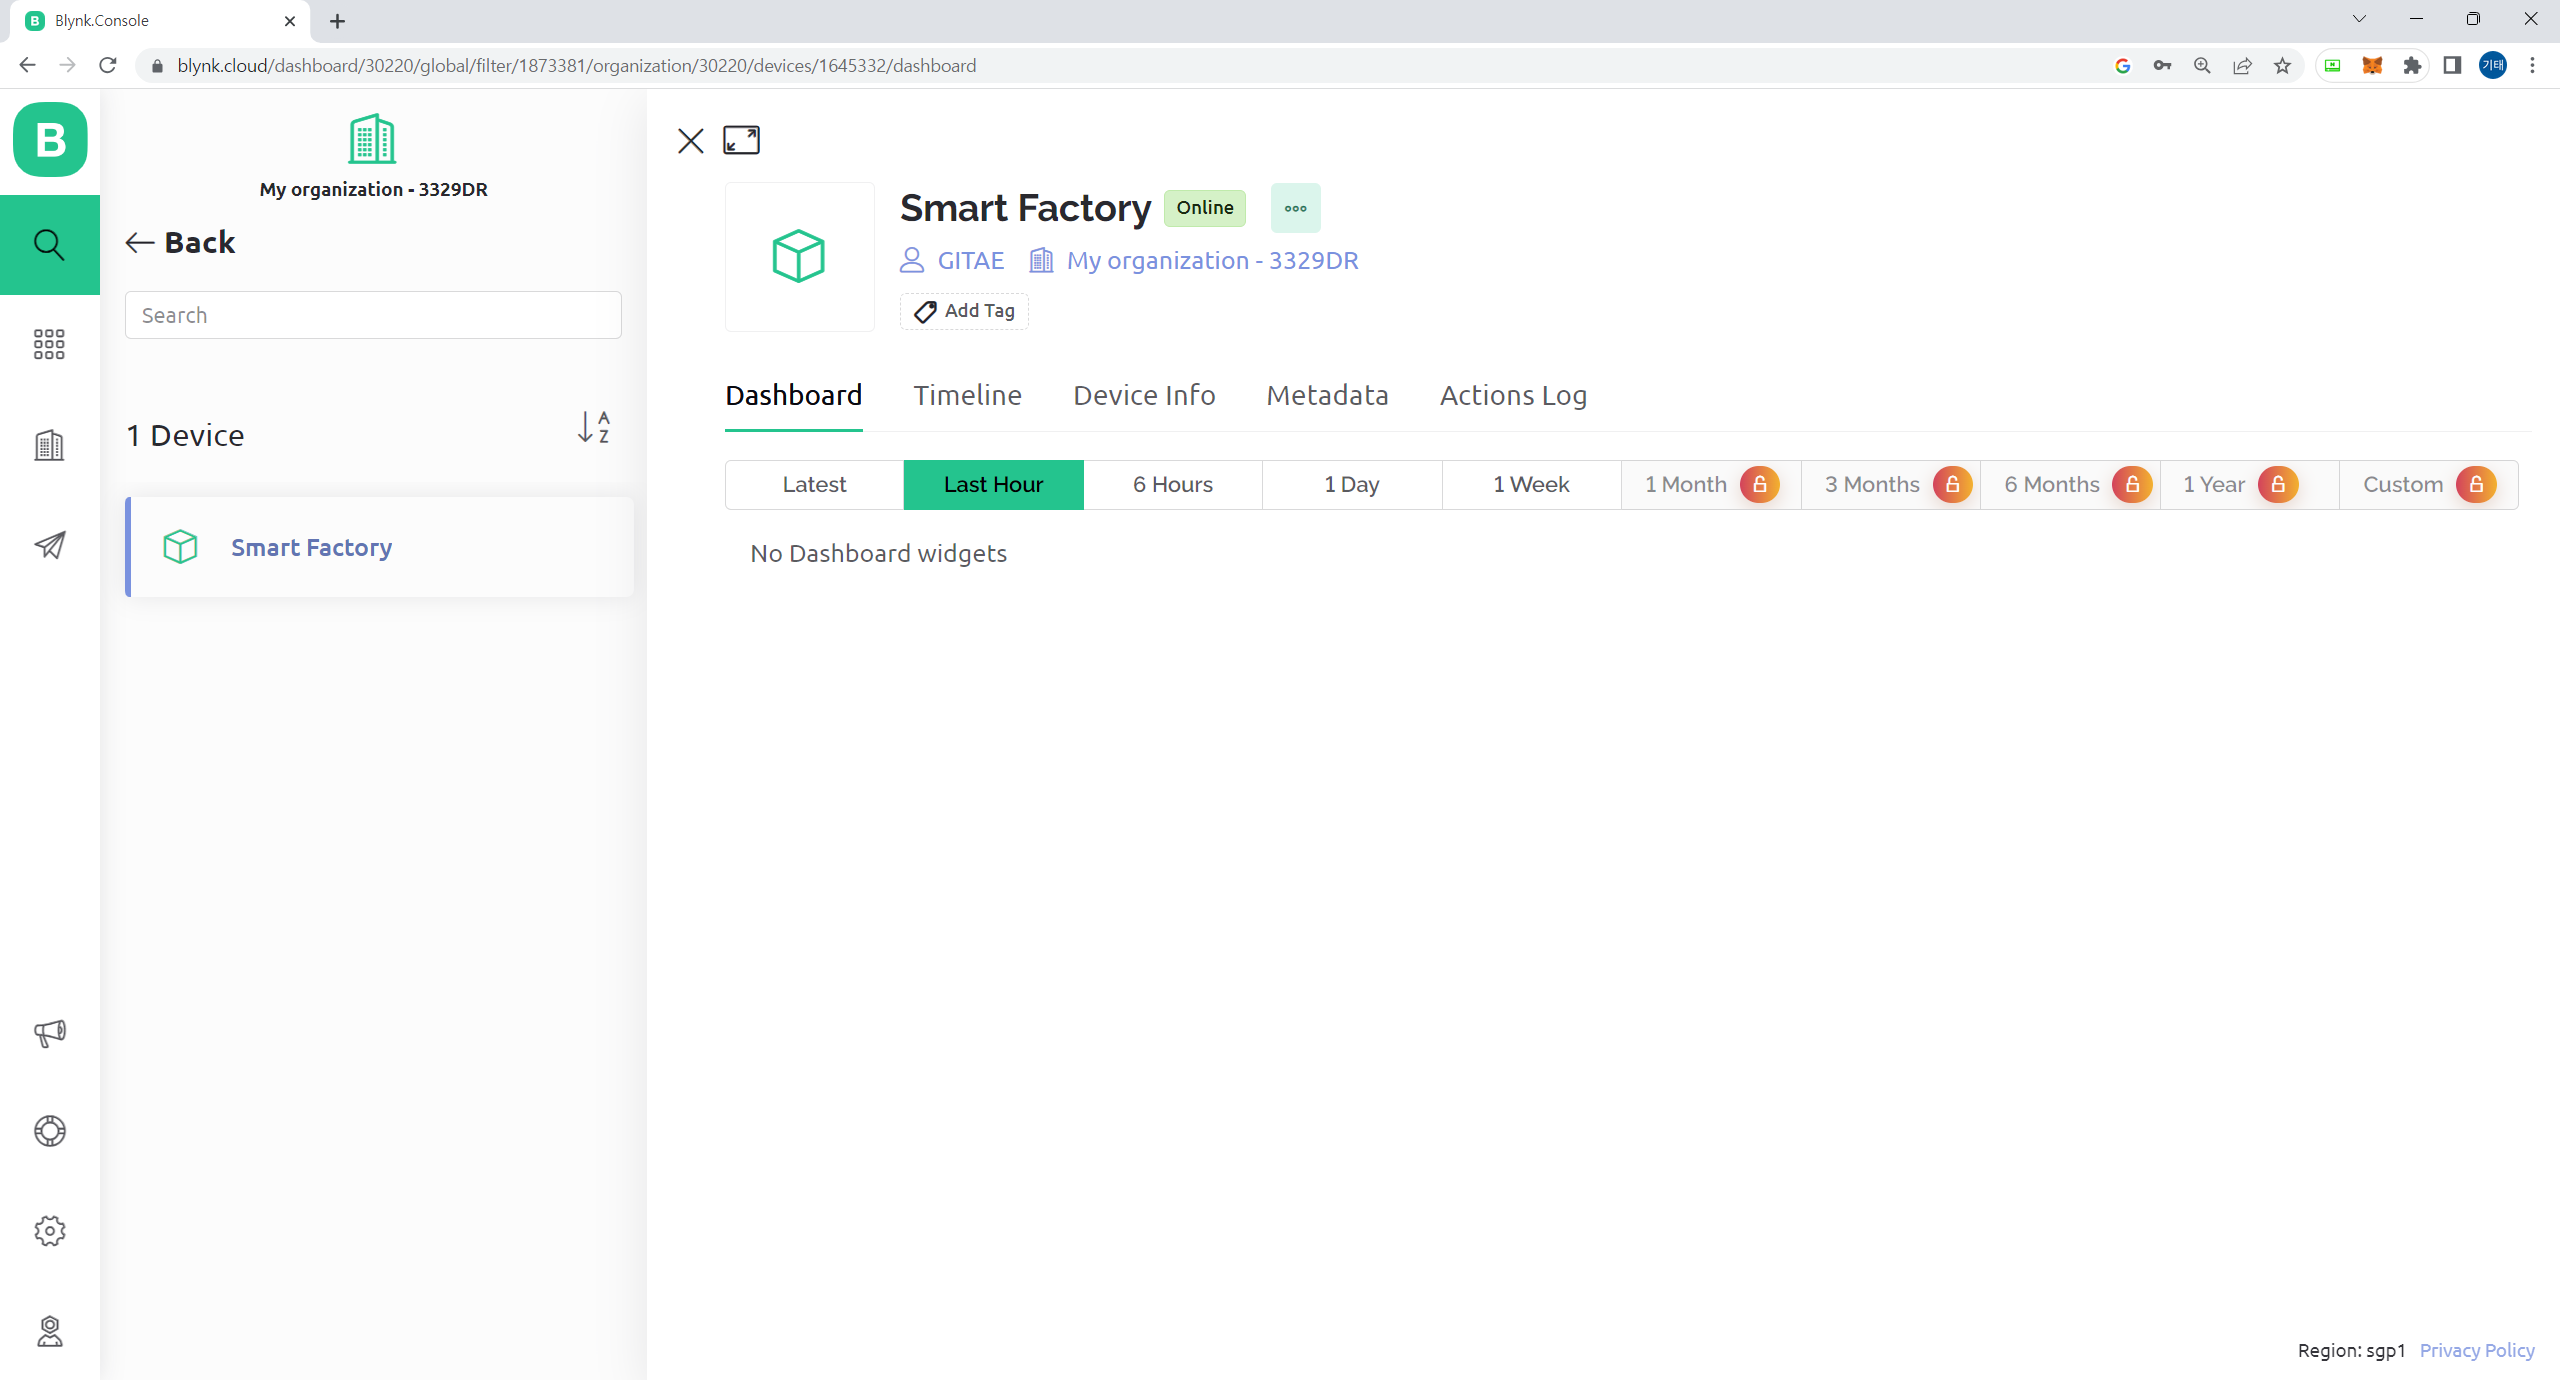Click the organization building icon in sidebar
The image size is (2560, 1380).
pyautogui.click(x=49, y=445)
